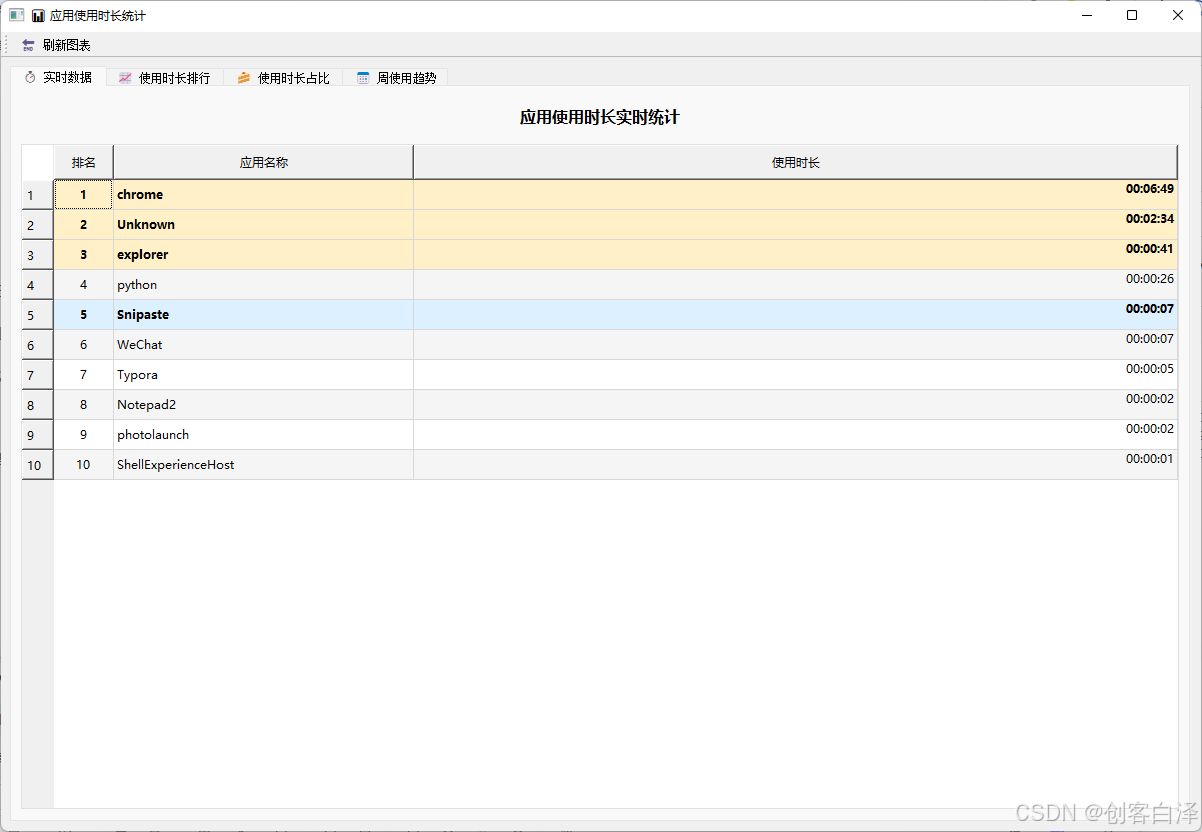Open the 周使用趋势 tab
The height and width of the screenshot is (832, 1202).
coord(396,78)
